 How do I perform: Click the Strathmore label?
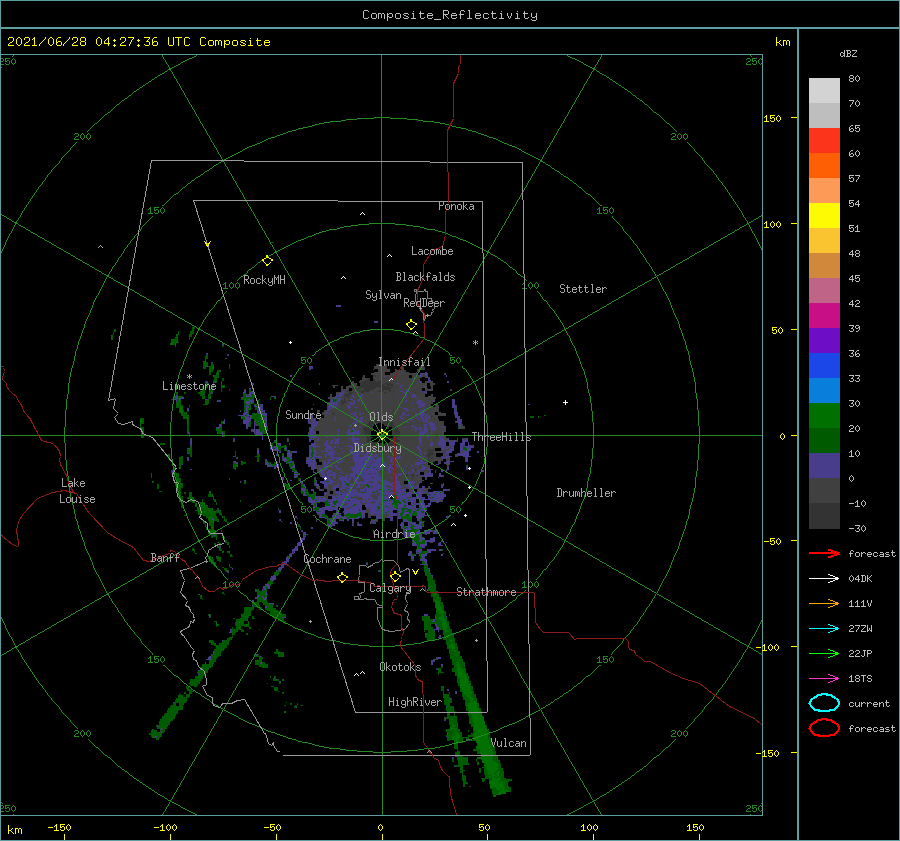point(486,592)
